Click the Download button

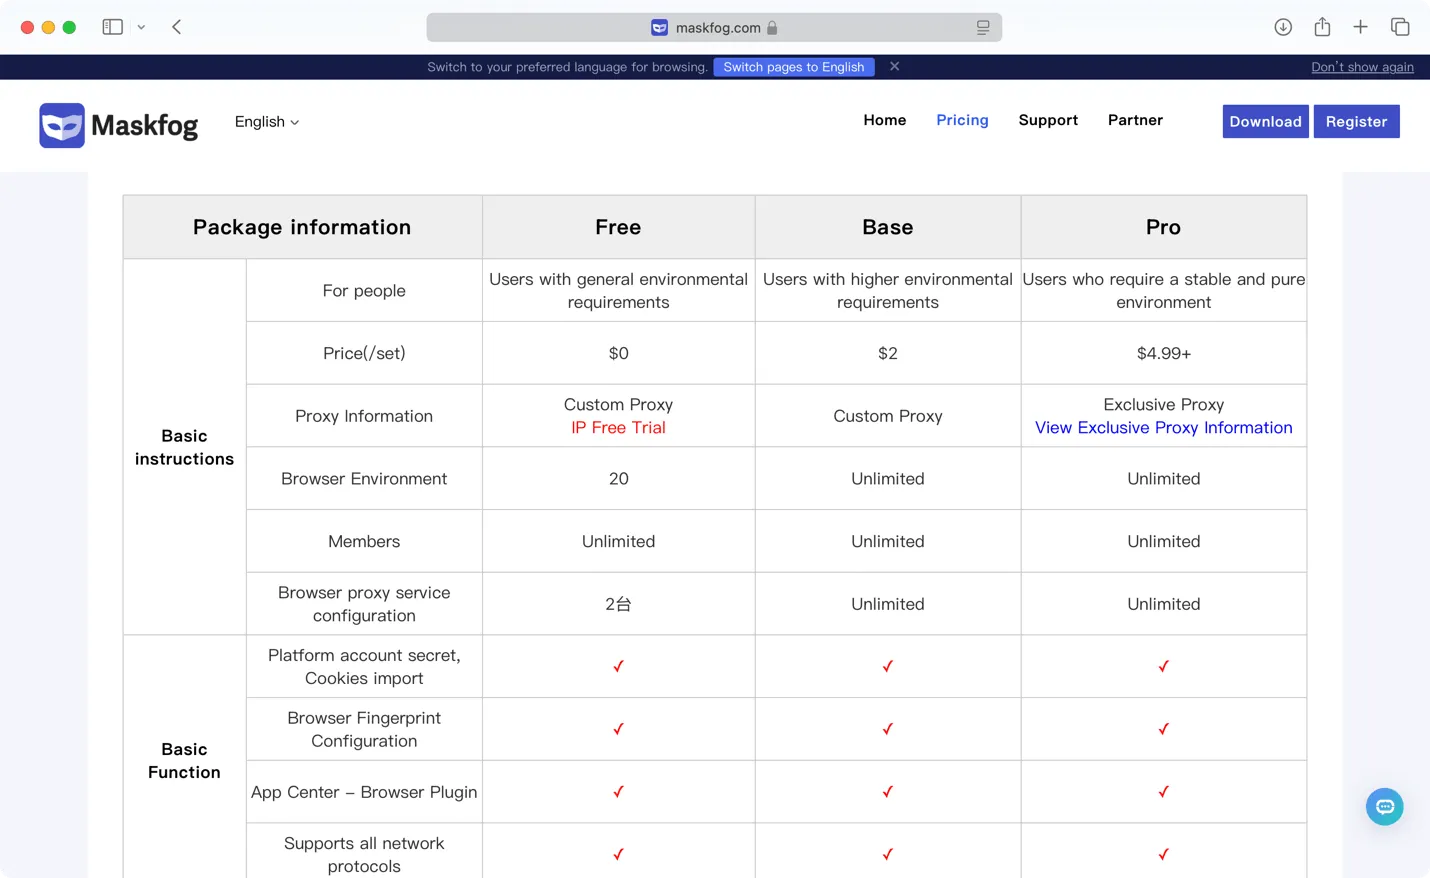tap(1265, 121)
